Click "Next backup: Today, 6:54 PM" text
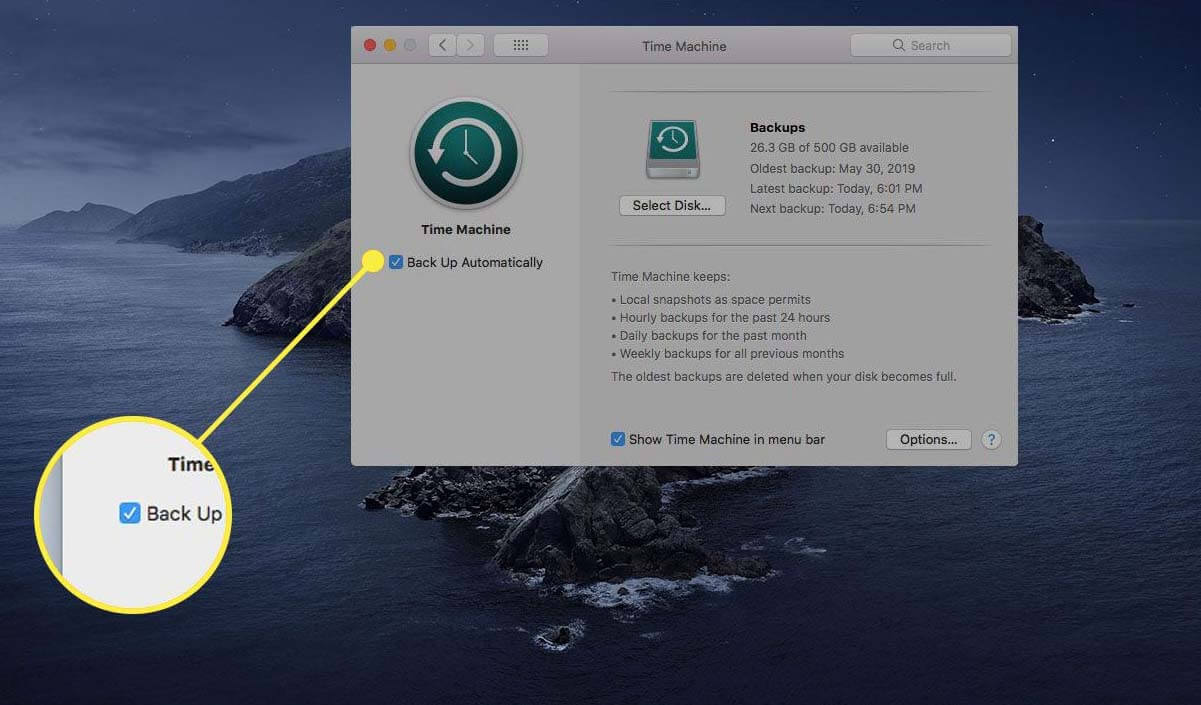The width and height of the screenshot is (1201, 705). pyautogui.click(x=832, y=208)
